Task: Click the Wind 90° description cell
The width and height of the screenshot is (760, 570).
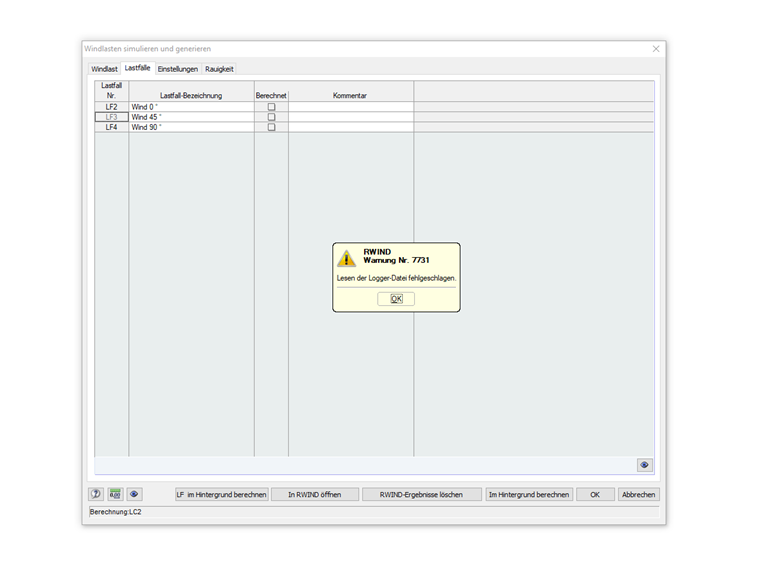Action: (191, 127)
